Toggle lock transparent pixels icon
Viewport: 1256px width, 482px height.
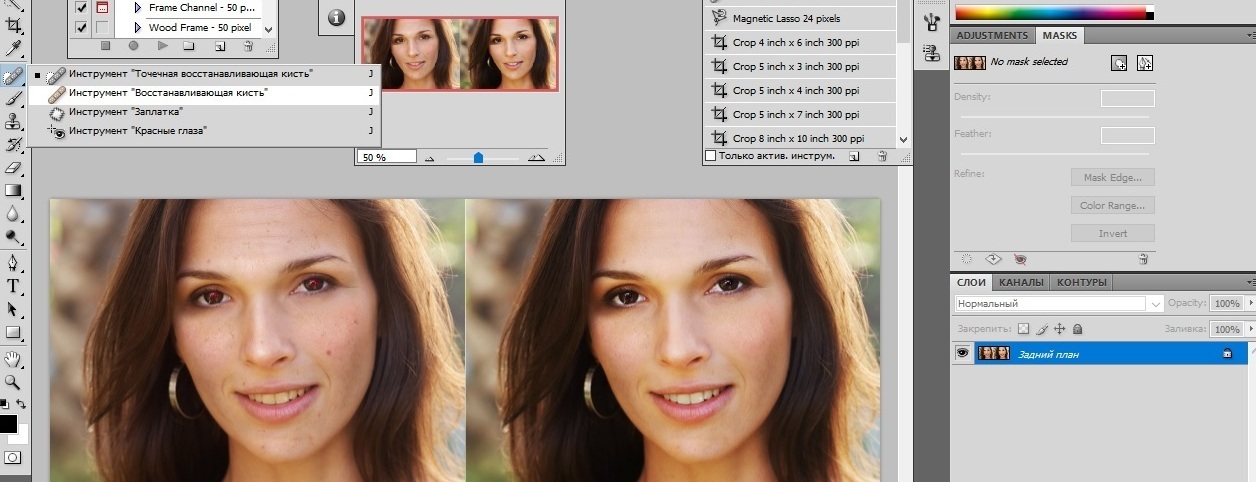[x=1023, y=328]
